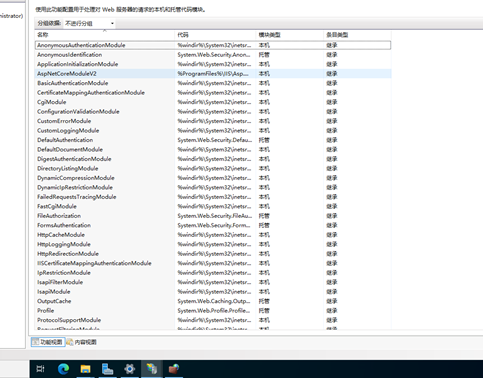Select AspNetCoreModuleV2 row

tap(213, 74)
